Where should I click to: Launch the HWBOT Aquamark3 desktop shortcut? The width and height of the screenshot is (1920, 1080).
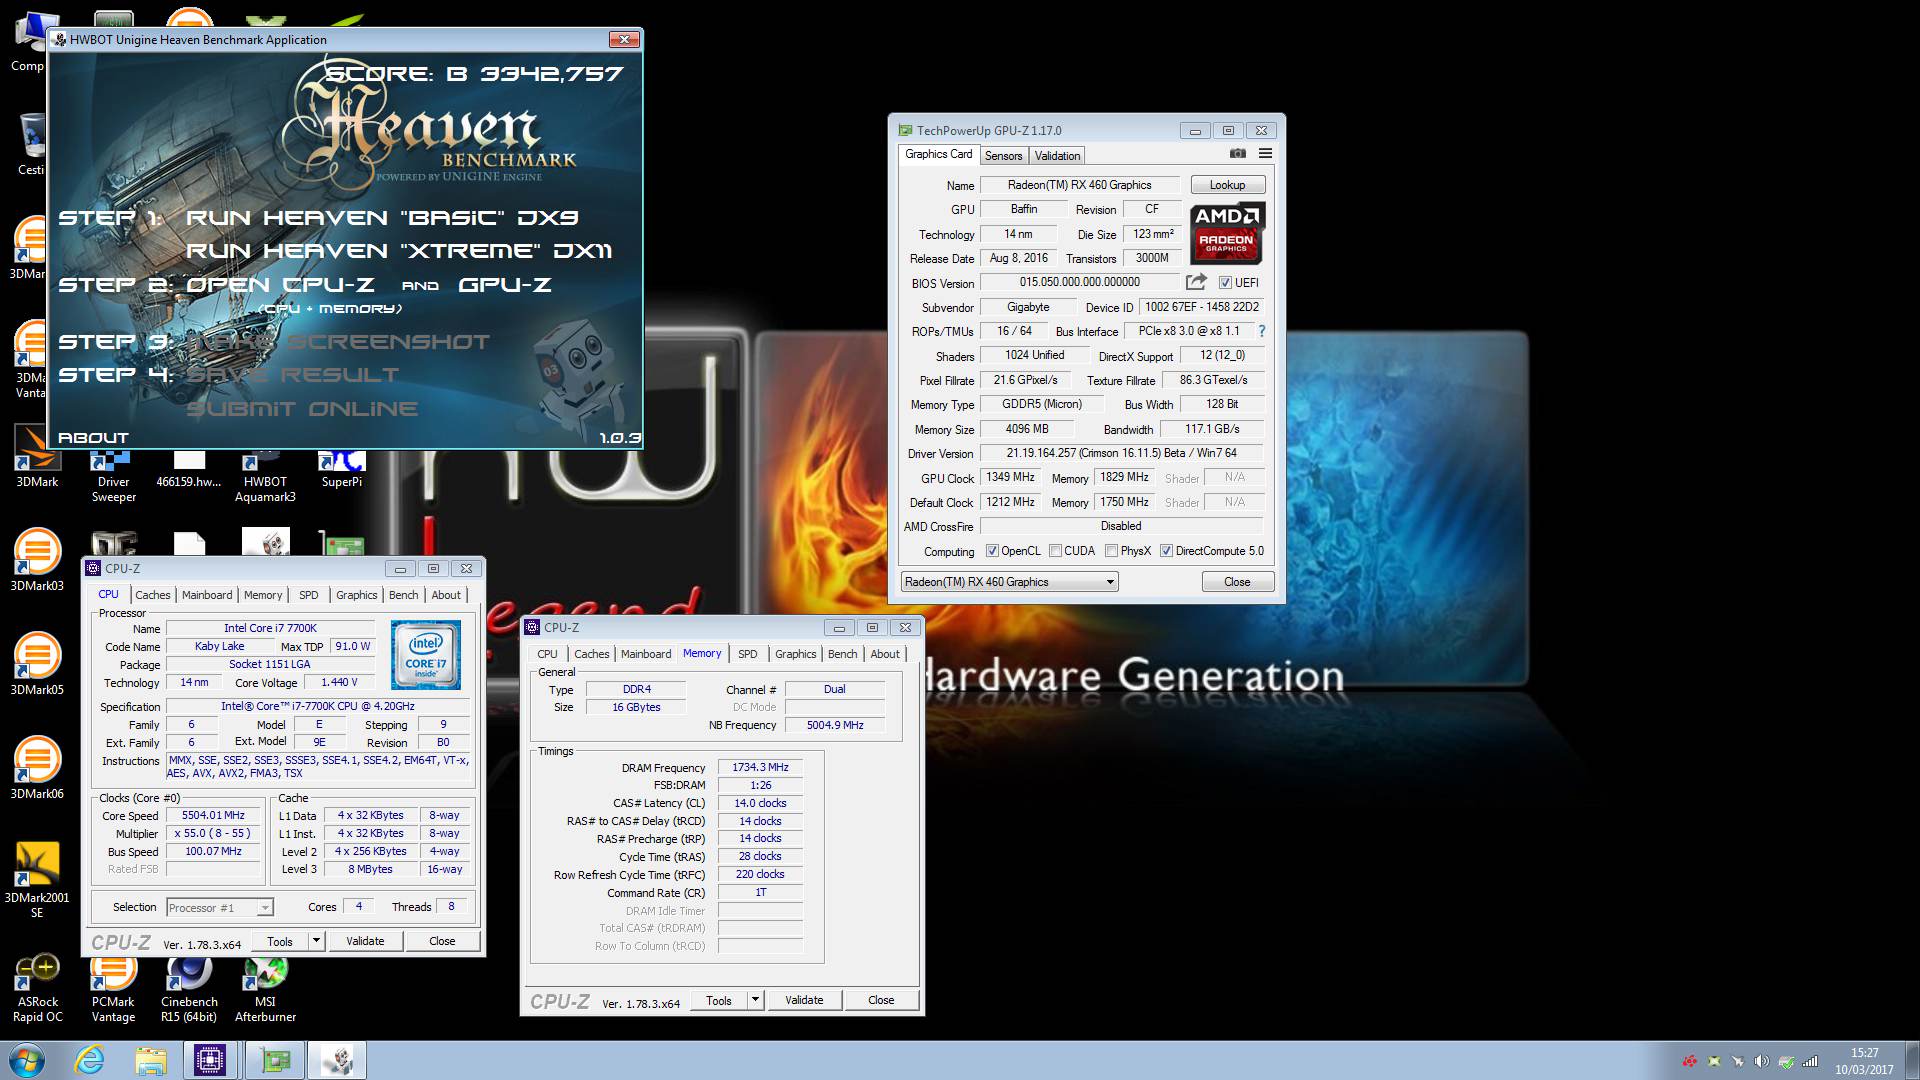click(265, 476)
